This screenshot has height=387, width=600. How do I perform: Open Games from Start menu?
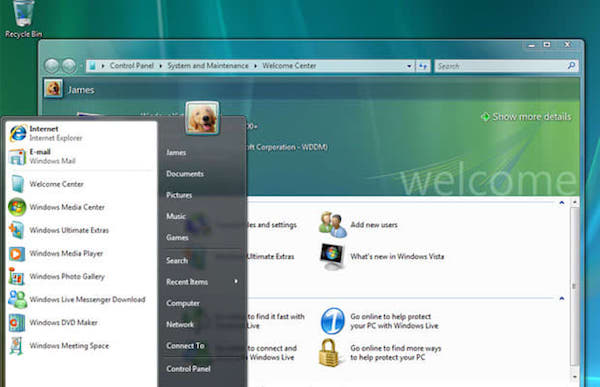(177, 238)
